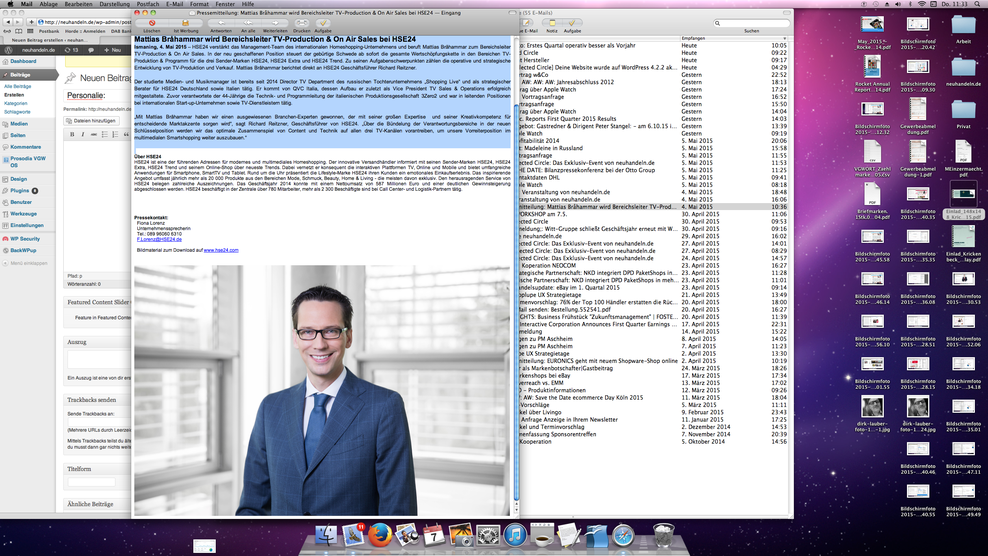The image size is (988, 556).
Task: Open the E-Mail menu in menu bar
Action: pyautogui.click(x=175, y=4)
